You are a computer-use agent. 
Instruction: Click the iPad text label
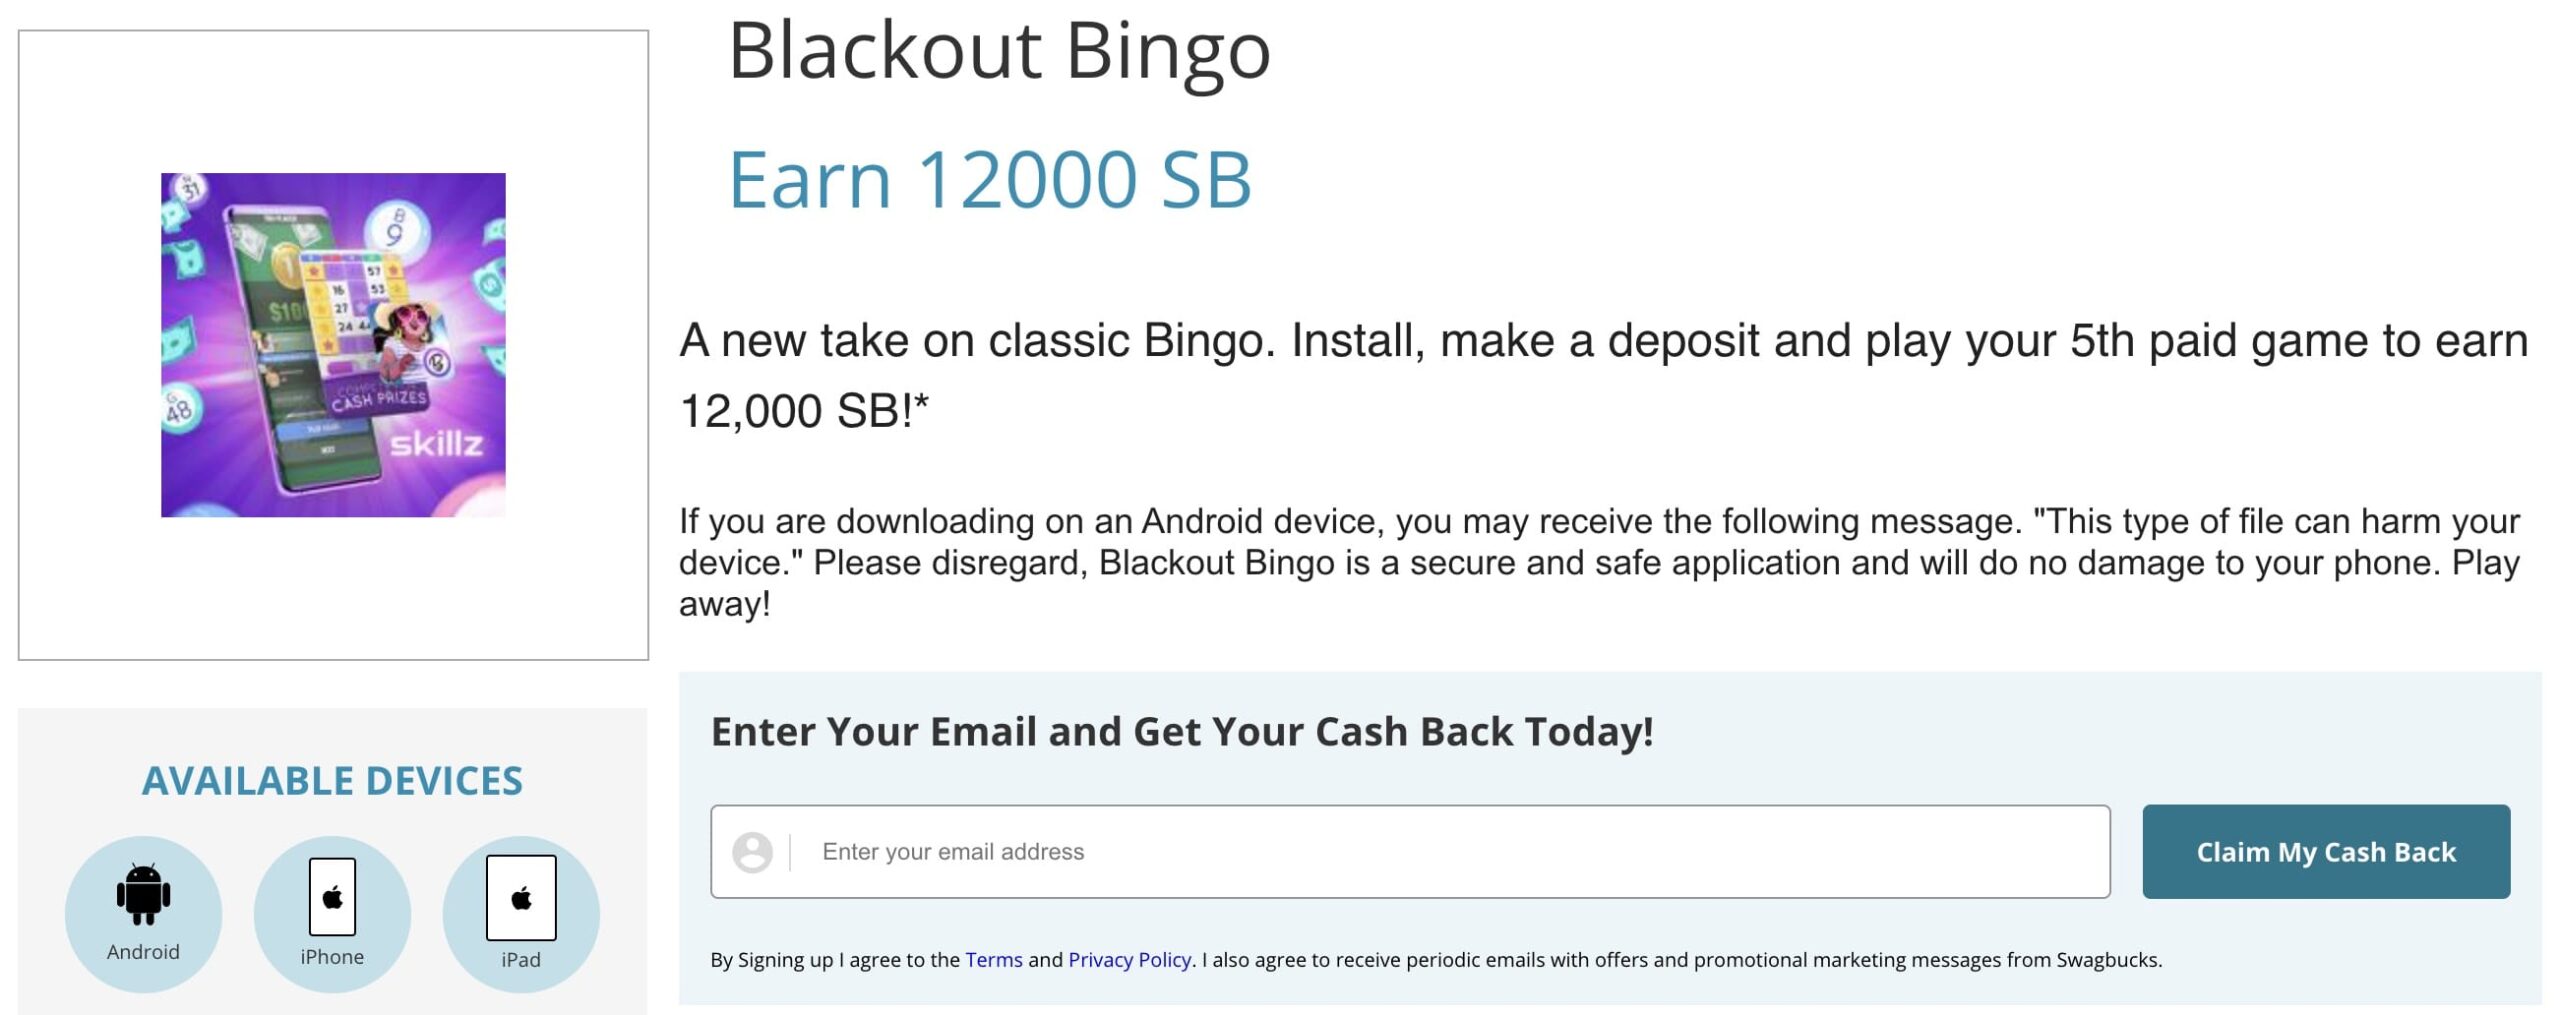click(x=521, y=960)
